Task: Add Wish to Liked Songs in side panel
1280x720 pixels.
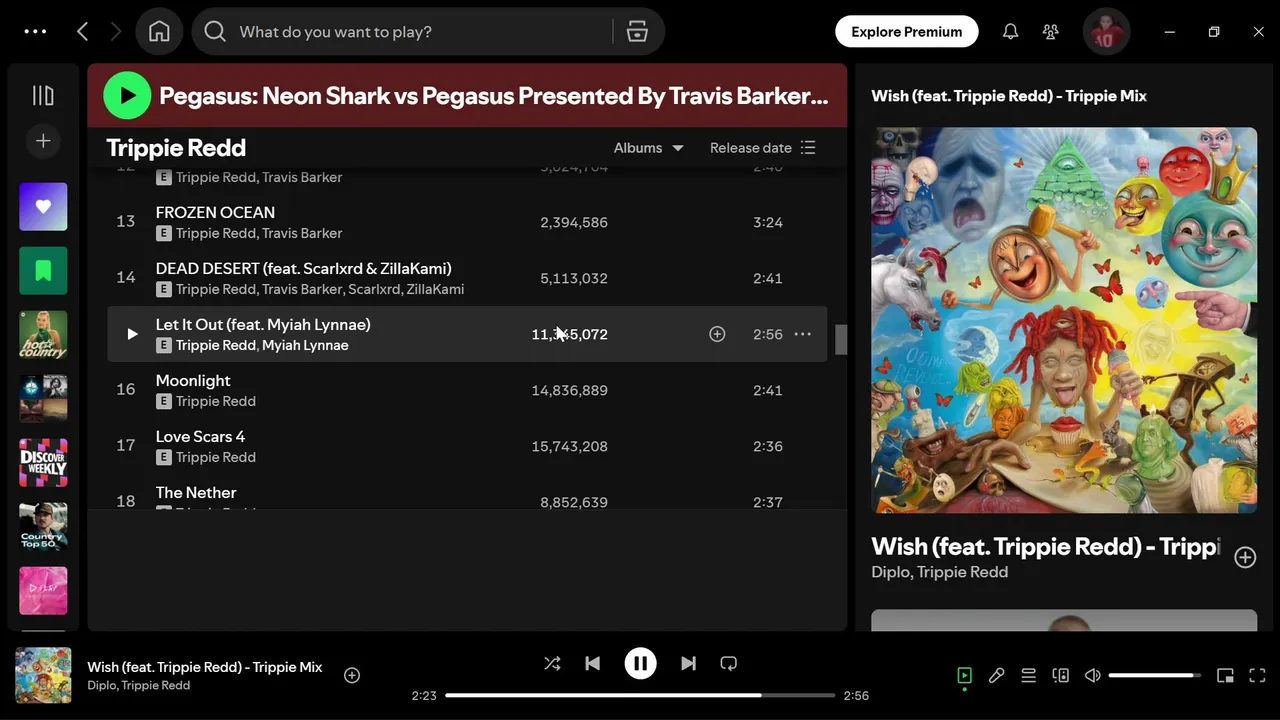Action: 1245,557
